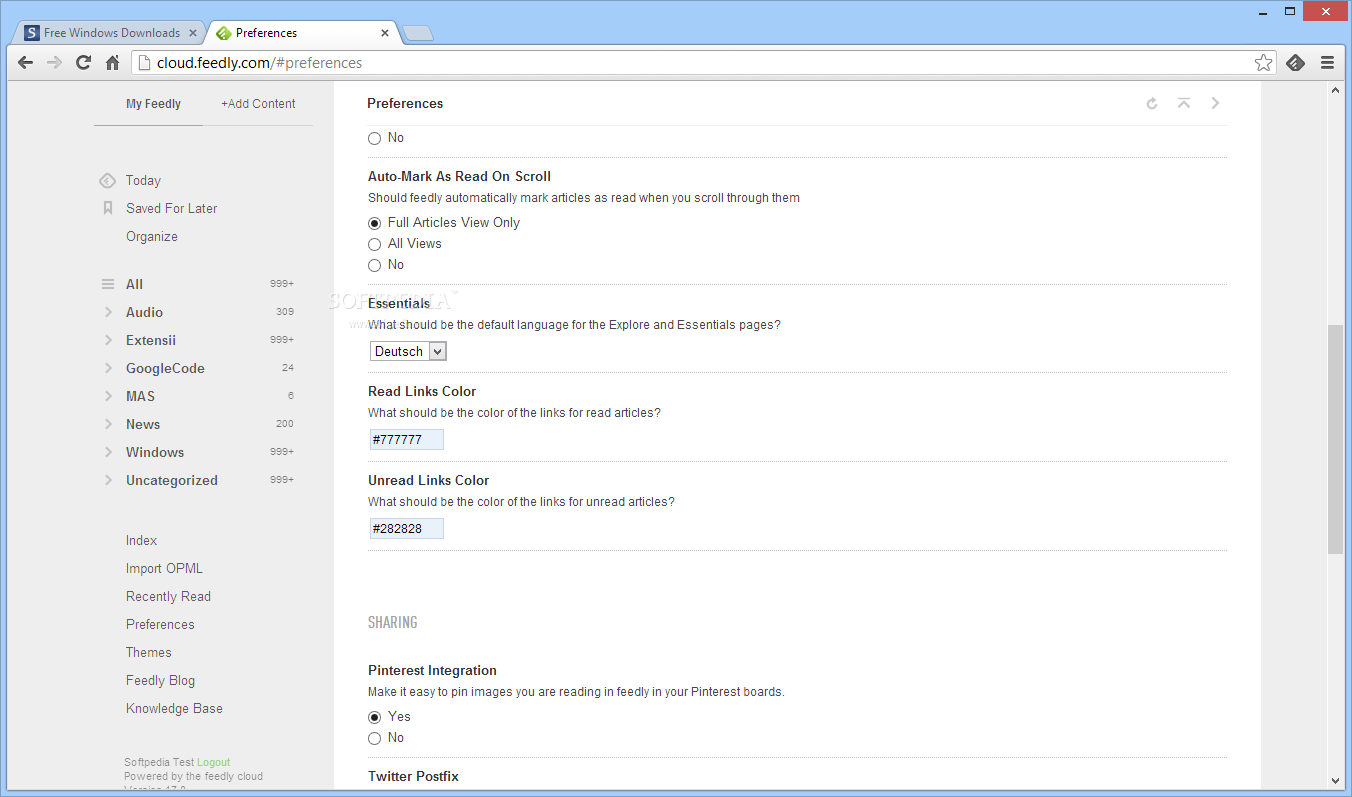Click the SHARING section heading
This screenshot has width=1352, height=797.
tap(392, 622)
